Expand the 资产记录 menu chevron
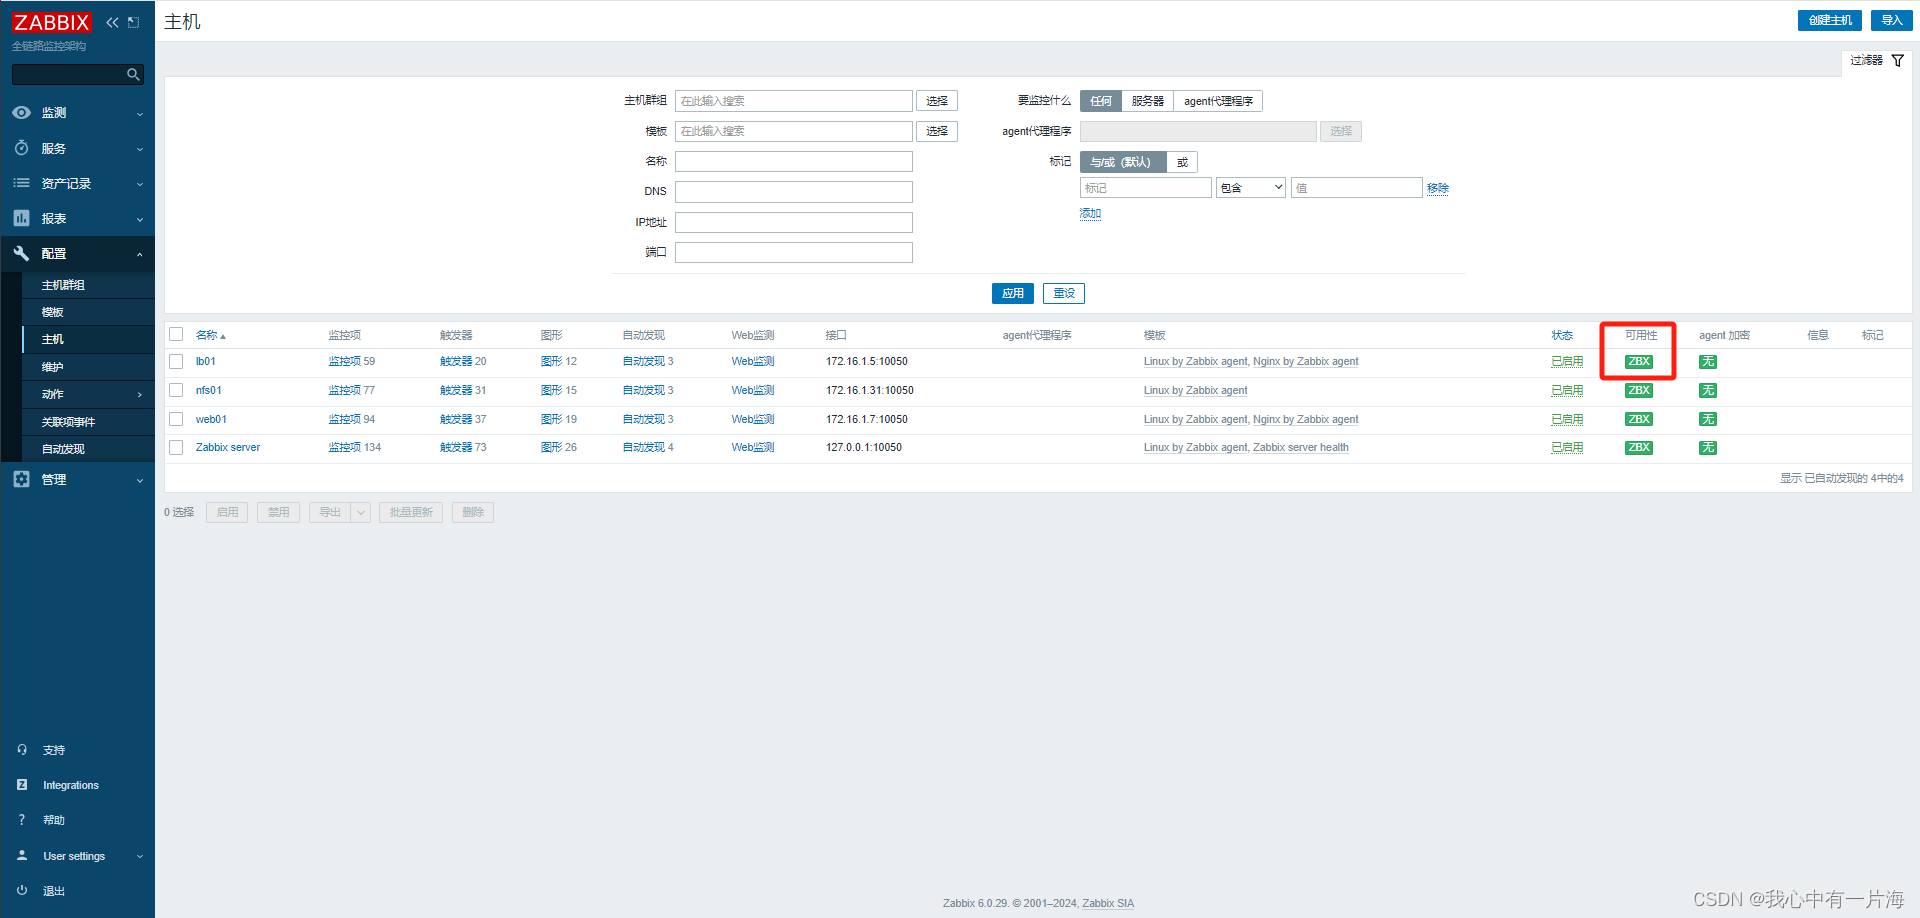 [139, 184]
